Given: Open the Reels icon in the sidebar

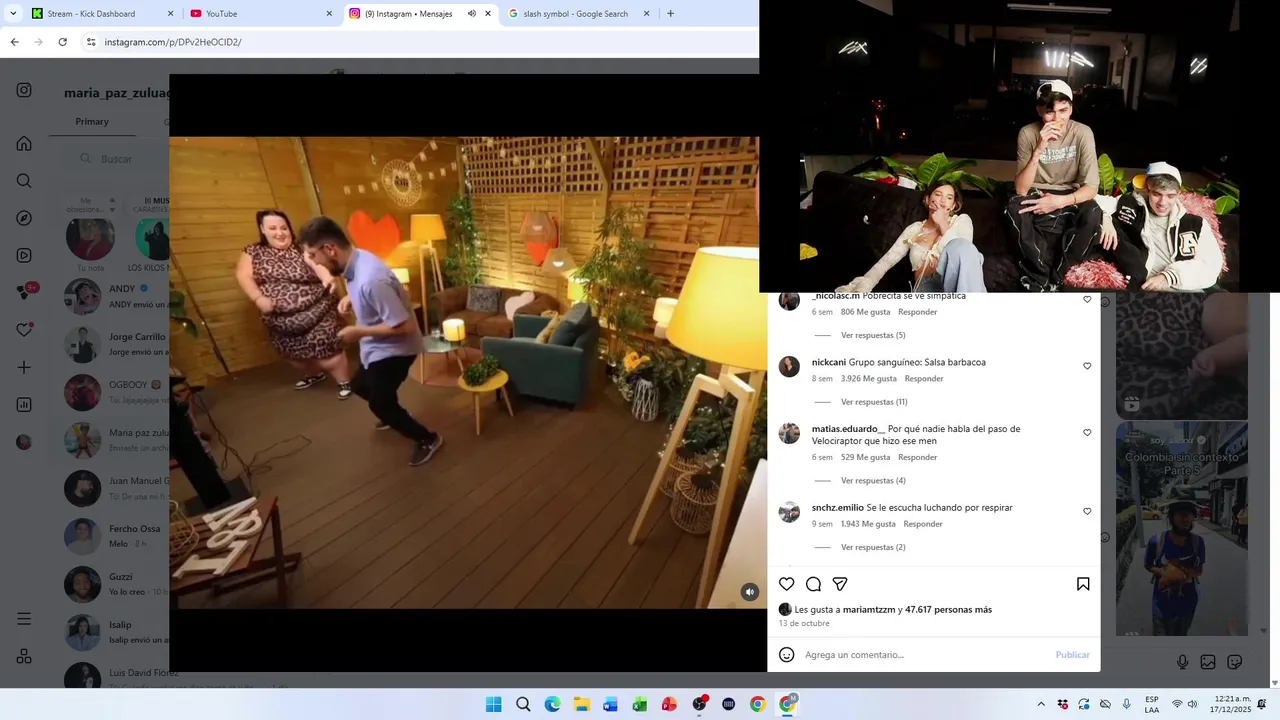Looking at the screenshot, I should pos(24,255).
